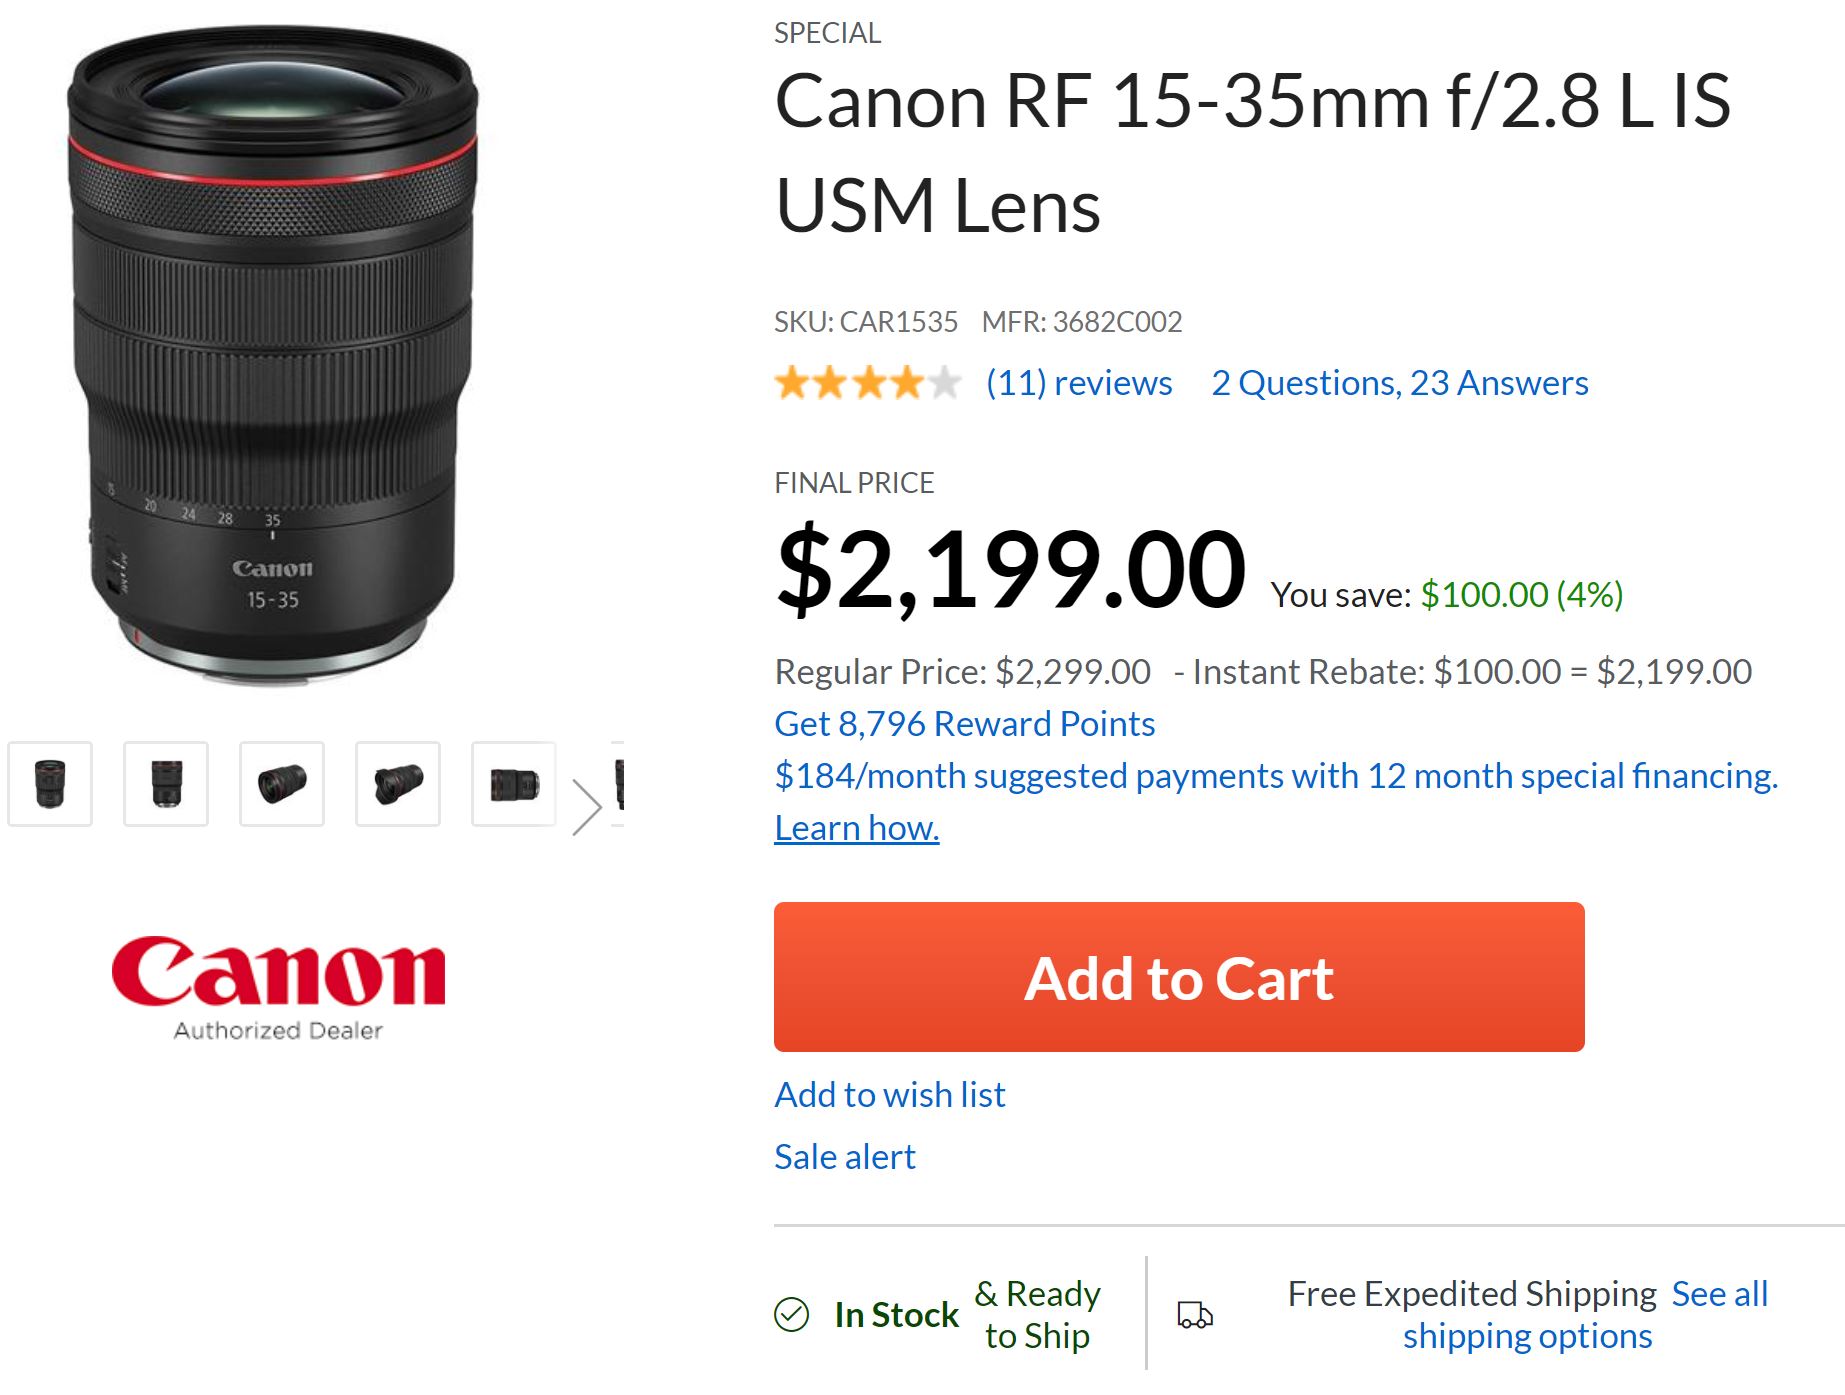
Task: Click the Canon Authorized Dealer logo
Action: click(278, 987)
